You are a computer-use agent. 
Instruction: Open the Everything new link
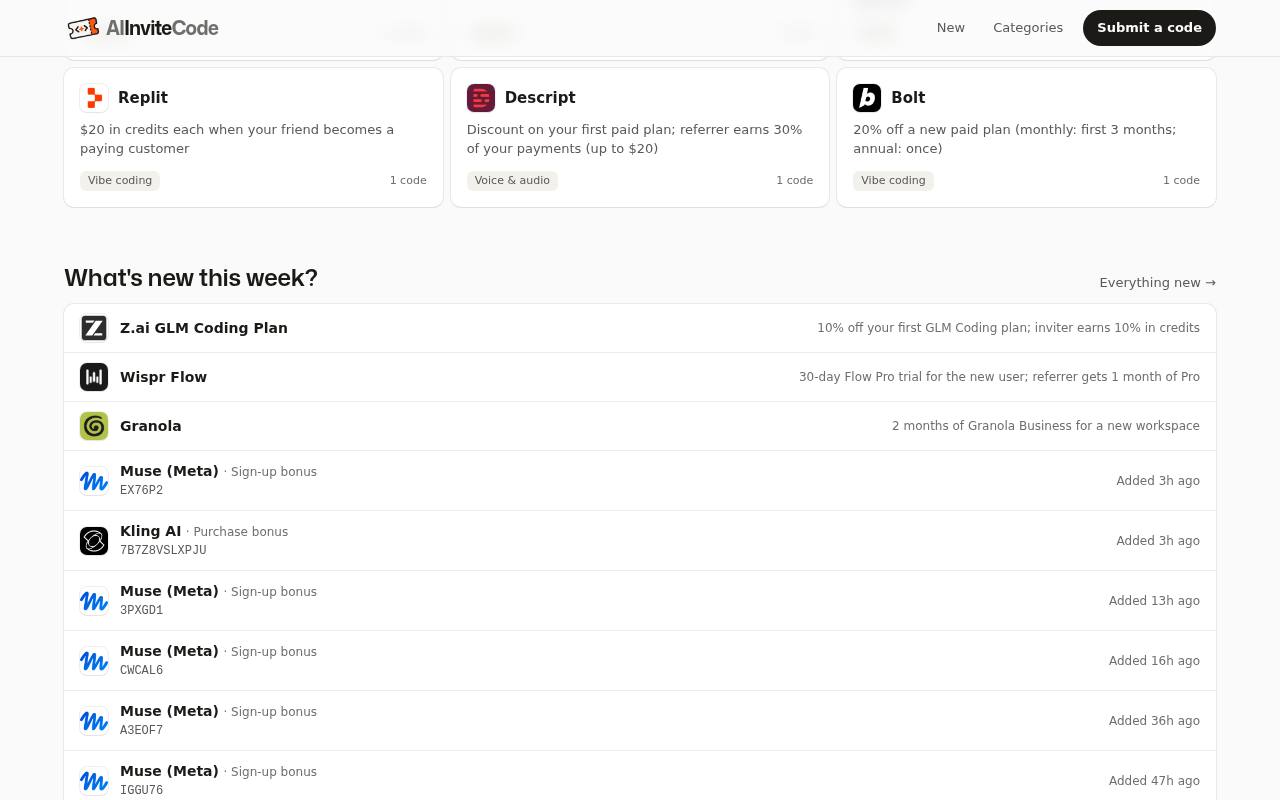(1158, 283)
